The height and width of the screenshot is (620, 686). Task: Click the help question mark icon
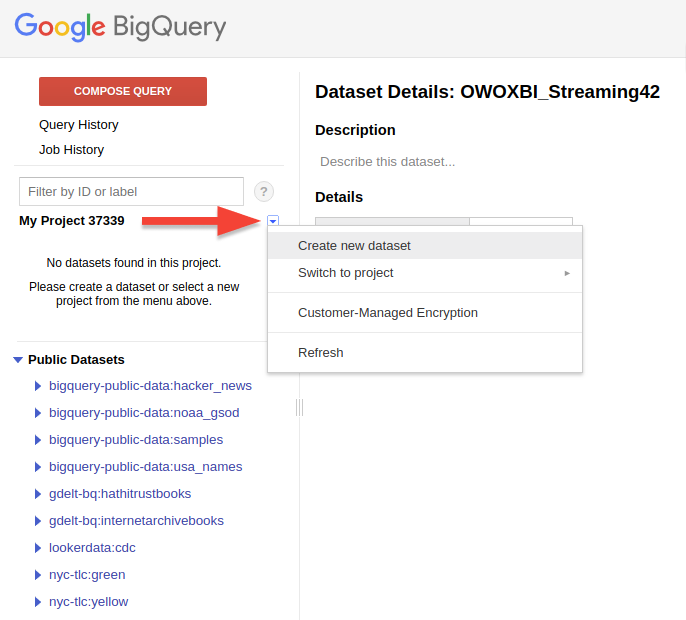click(x=264, y=192)
